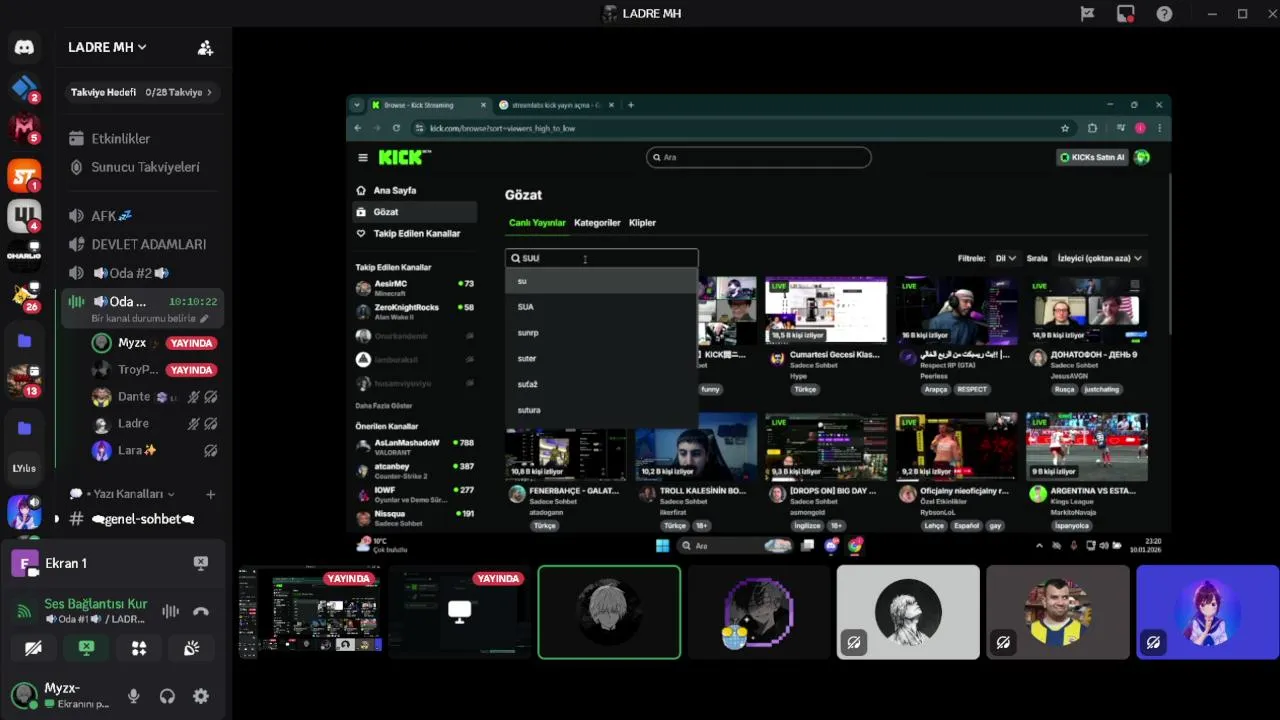Open the orange ST server icon
The height and width of the screenshot is (720, 1280).
(x=24, y=175)
